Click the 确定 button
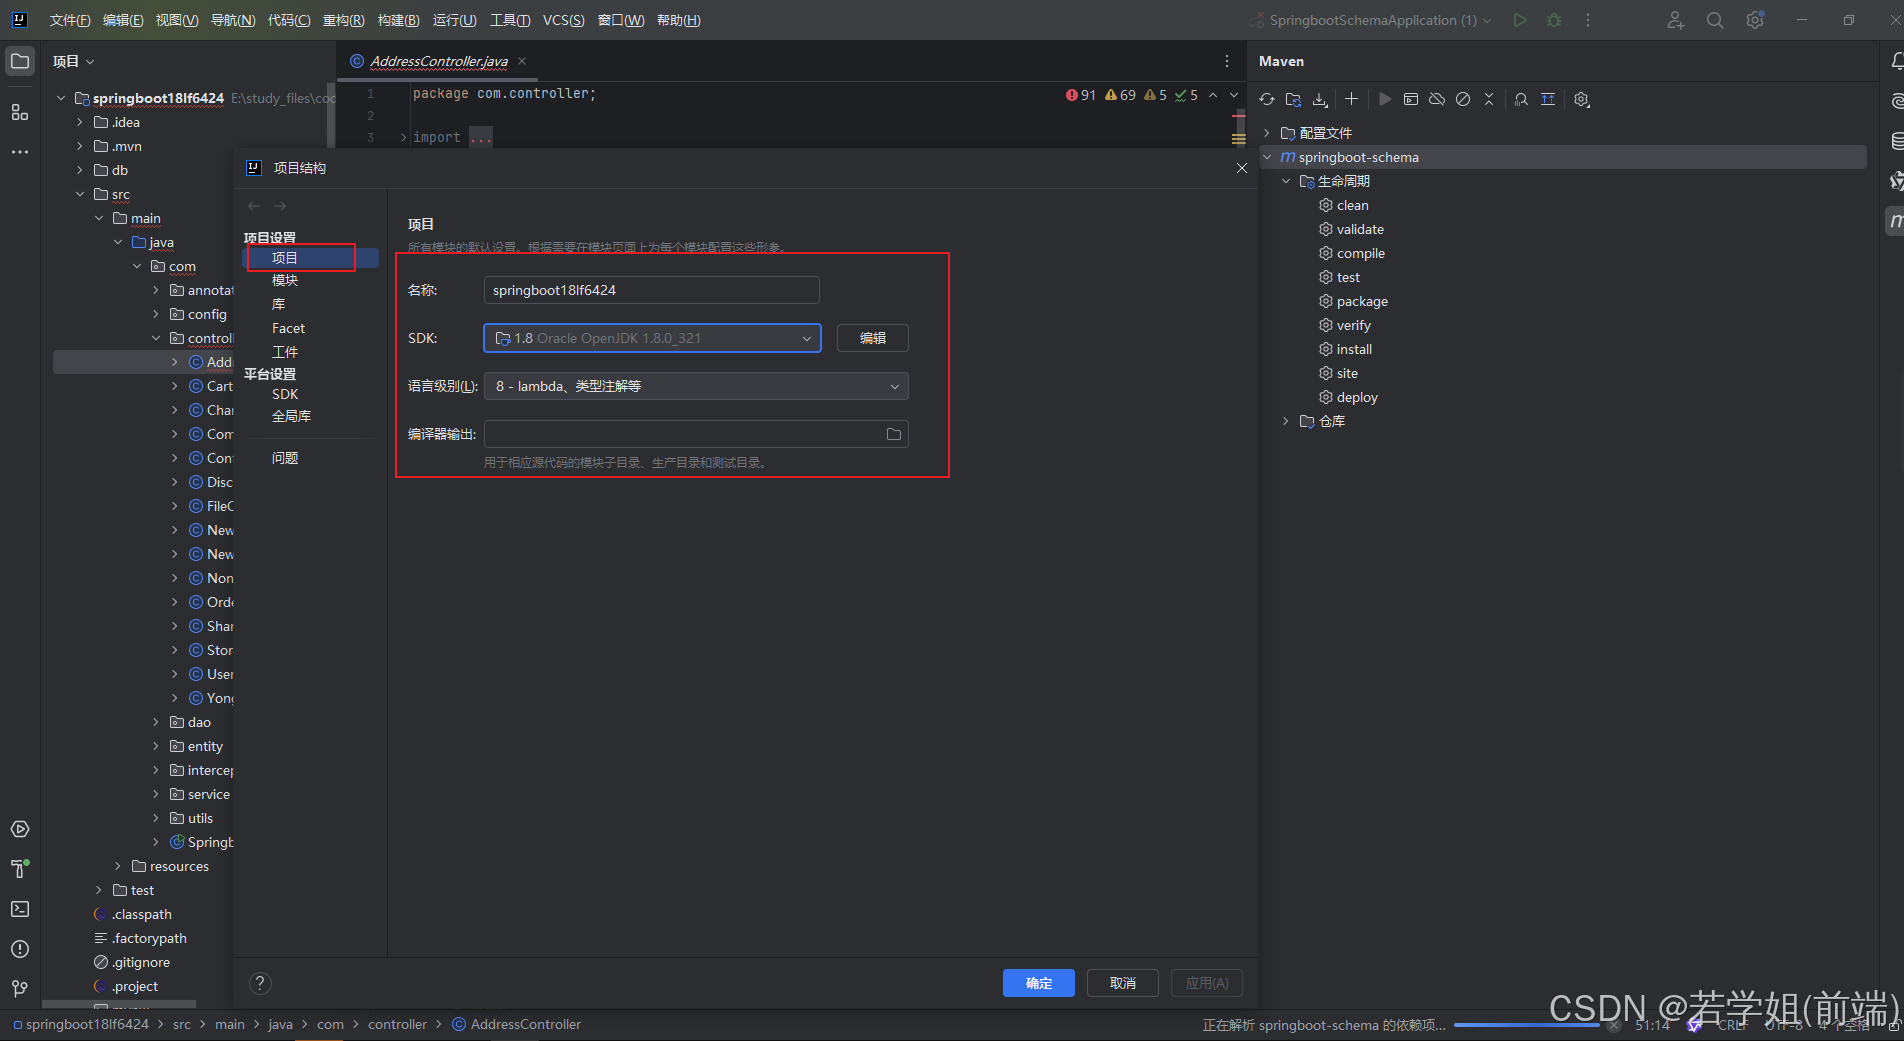 point(1038,983)
